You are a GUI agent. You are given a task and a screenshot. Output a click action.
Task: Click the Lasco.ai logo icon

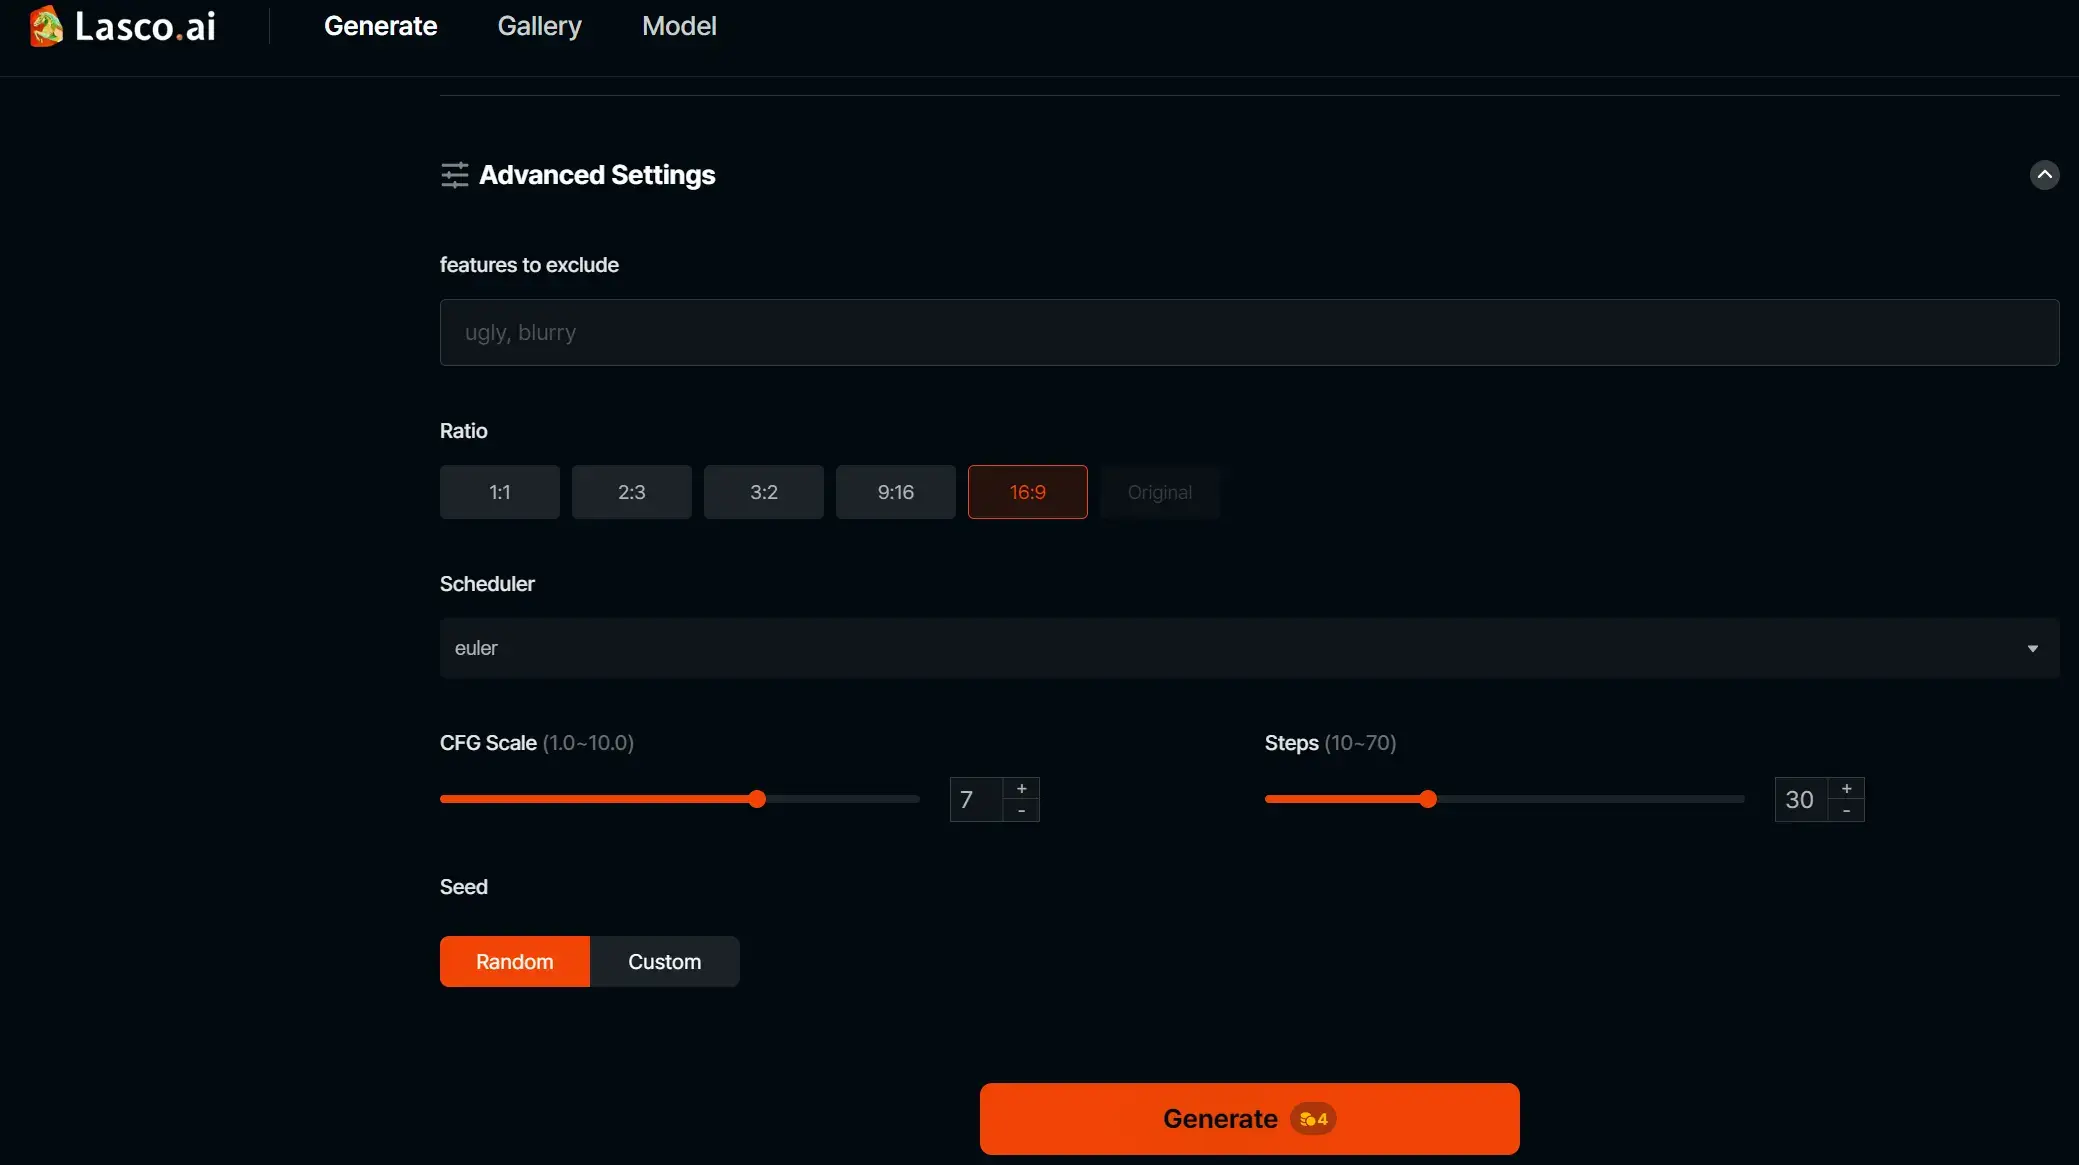click(46, 26)
